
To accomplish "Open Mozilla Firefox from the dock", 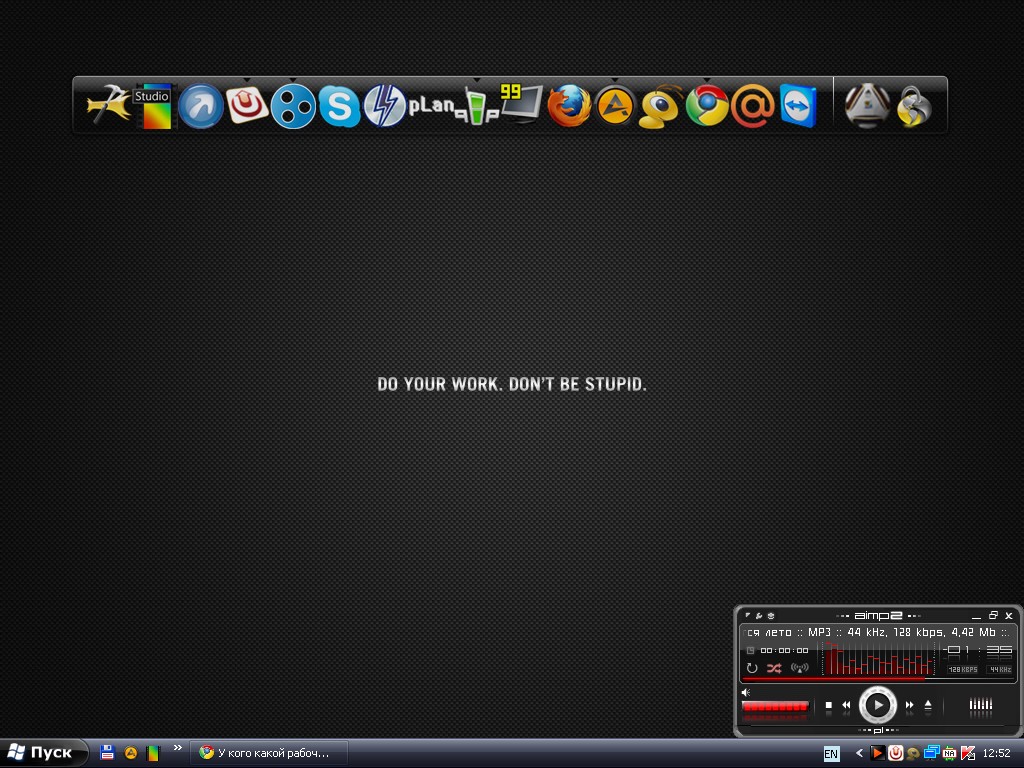I will pos(569,106).
